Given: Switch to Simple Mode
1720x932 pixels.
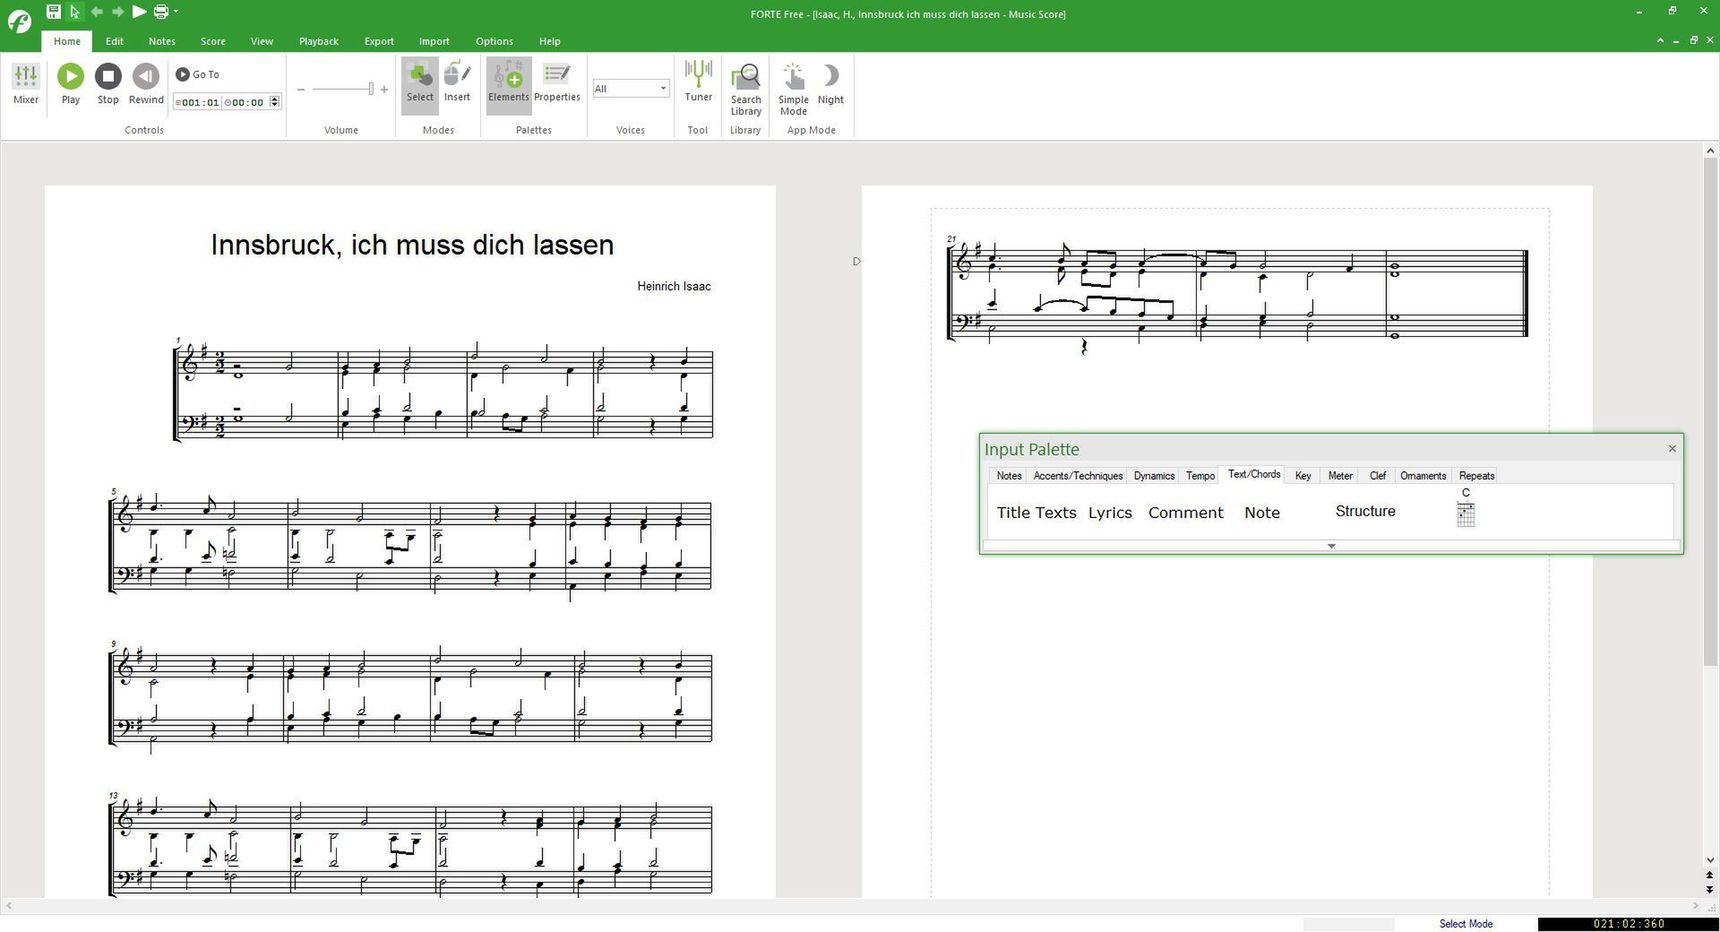Looking at the screenshot, I should [793, 90].
